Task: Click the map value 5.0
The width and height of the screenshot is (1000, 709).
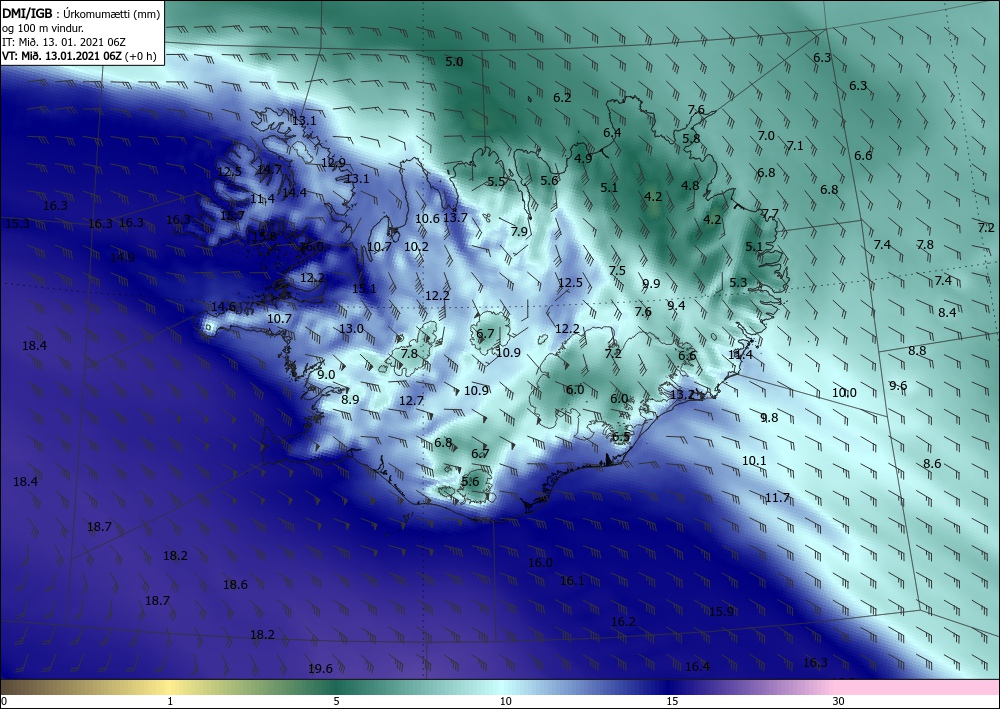Action: click(454, 62)
